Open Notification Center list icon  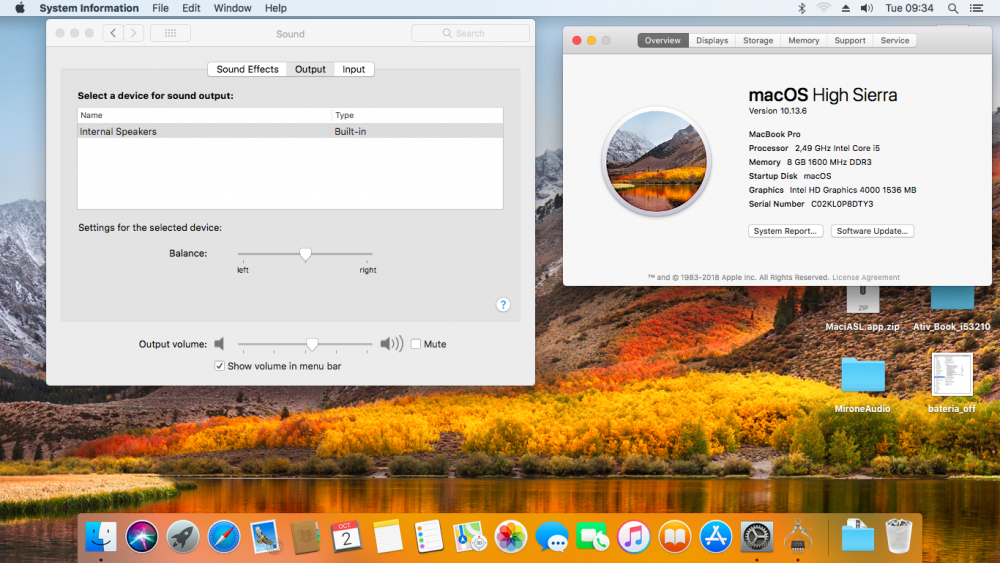[x=976, y=8]
